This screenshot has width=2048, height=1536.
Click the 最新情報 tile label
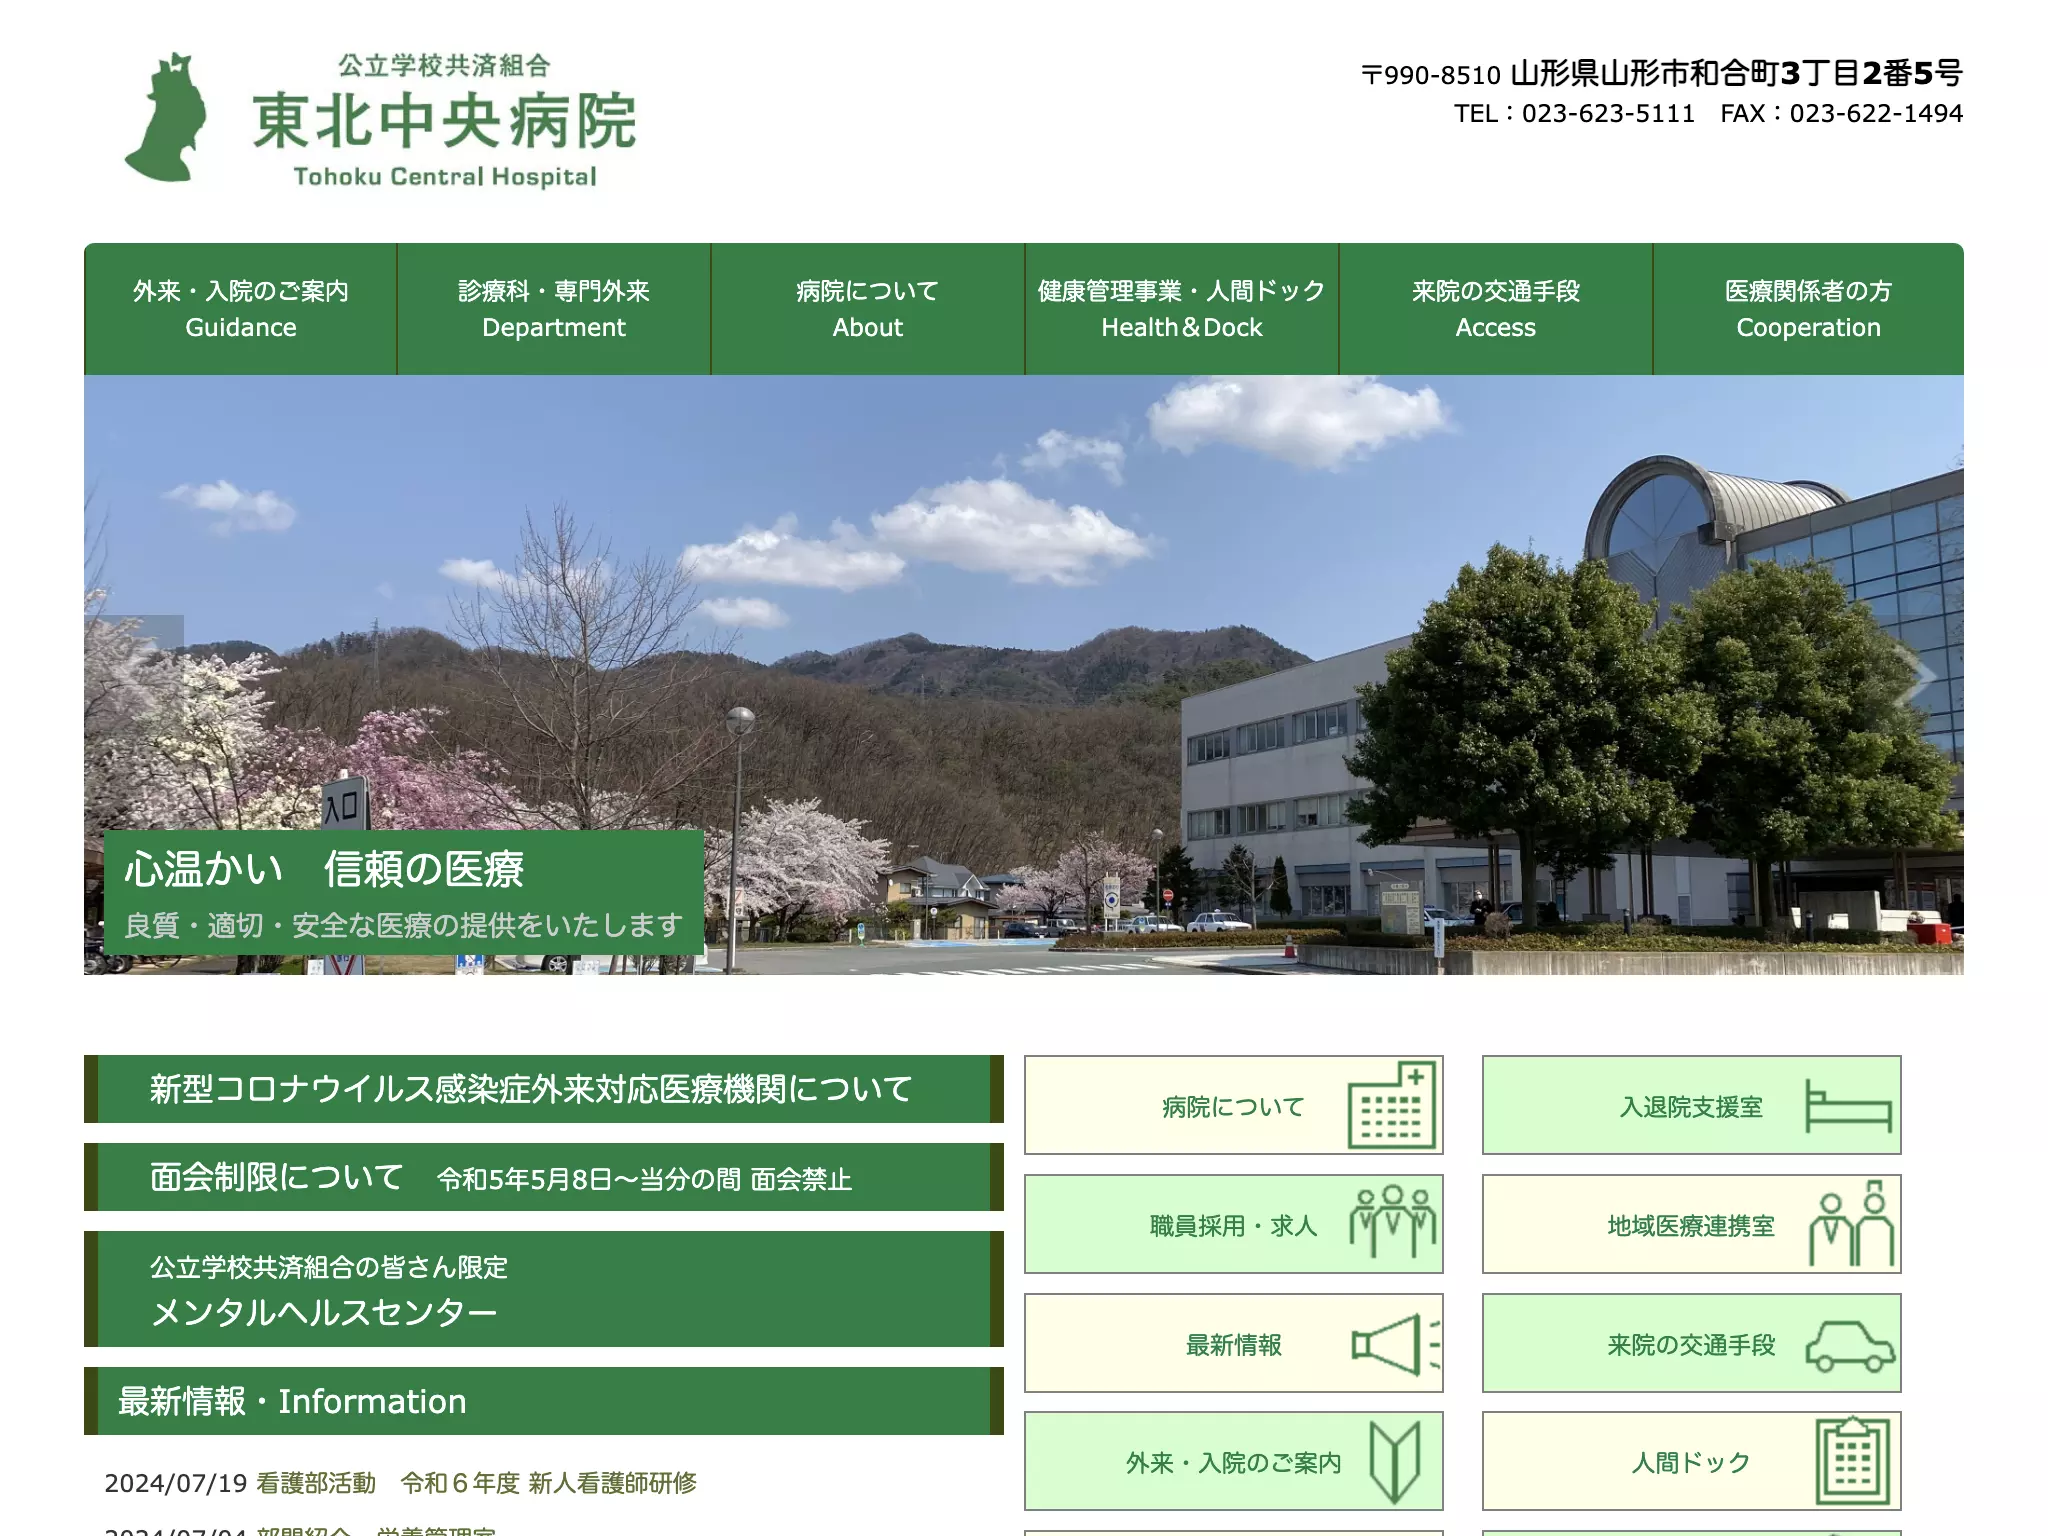pos(1233,1345)
